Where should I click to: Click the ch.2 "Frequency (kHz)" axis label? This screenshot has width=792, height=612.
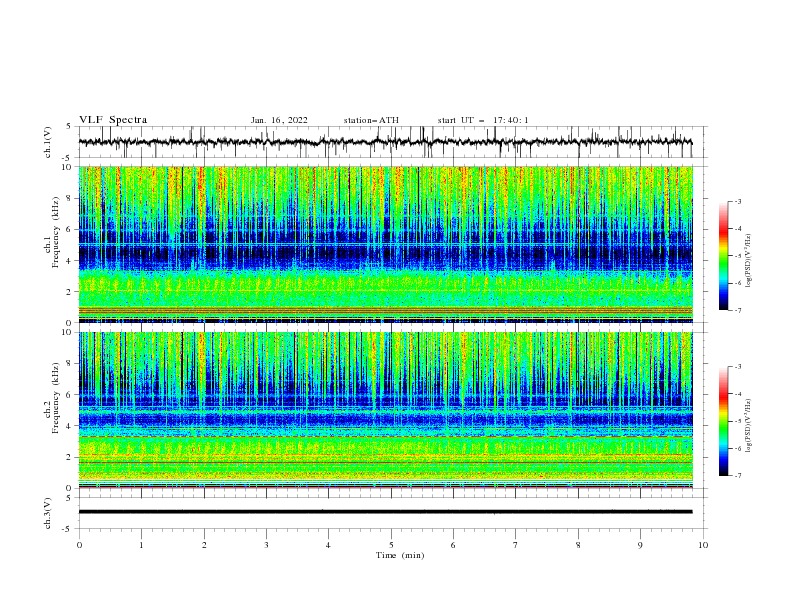pyautogui.click(x=57, y=397)
